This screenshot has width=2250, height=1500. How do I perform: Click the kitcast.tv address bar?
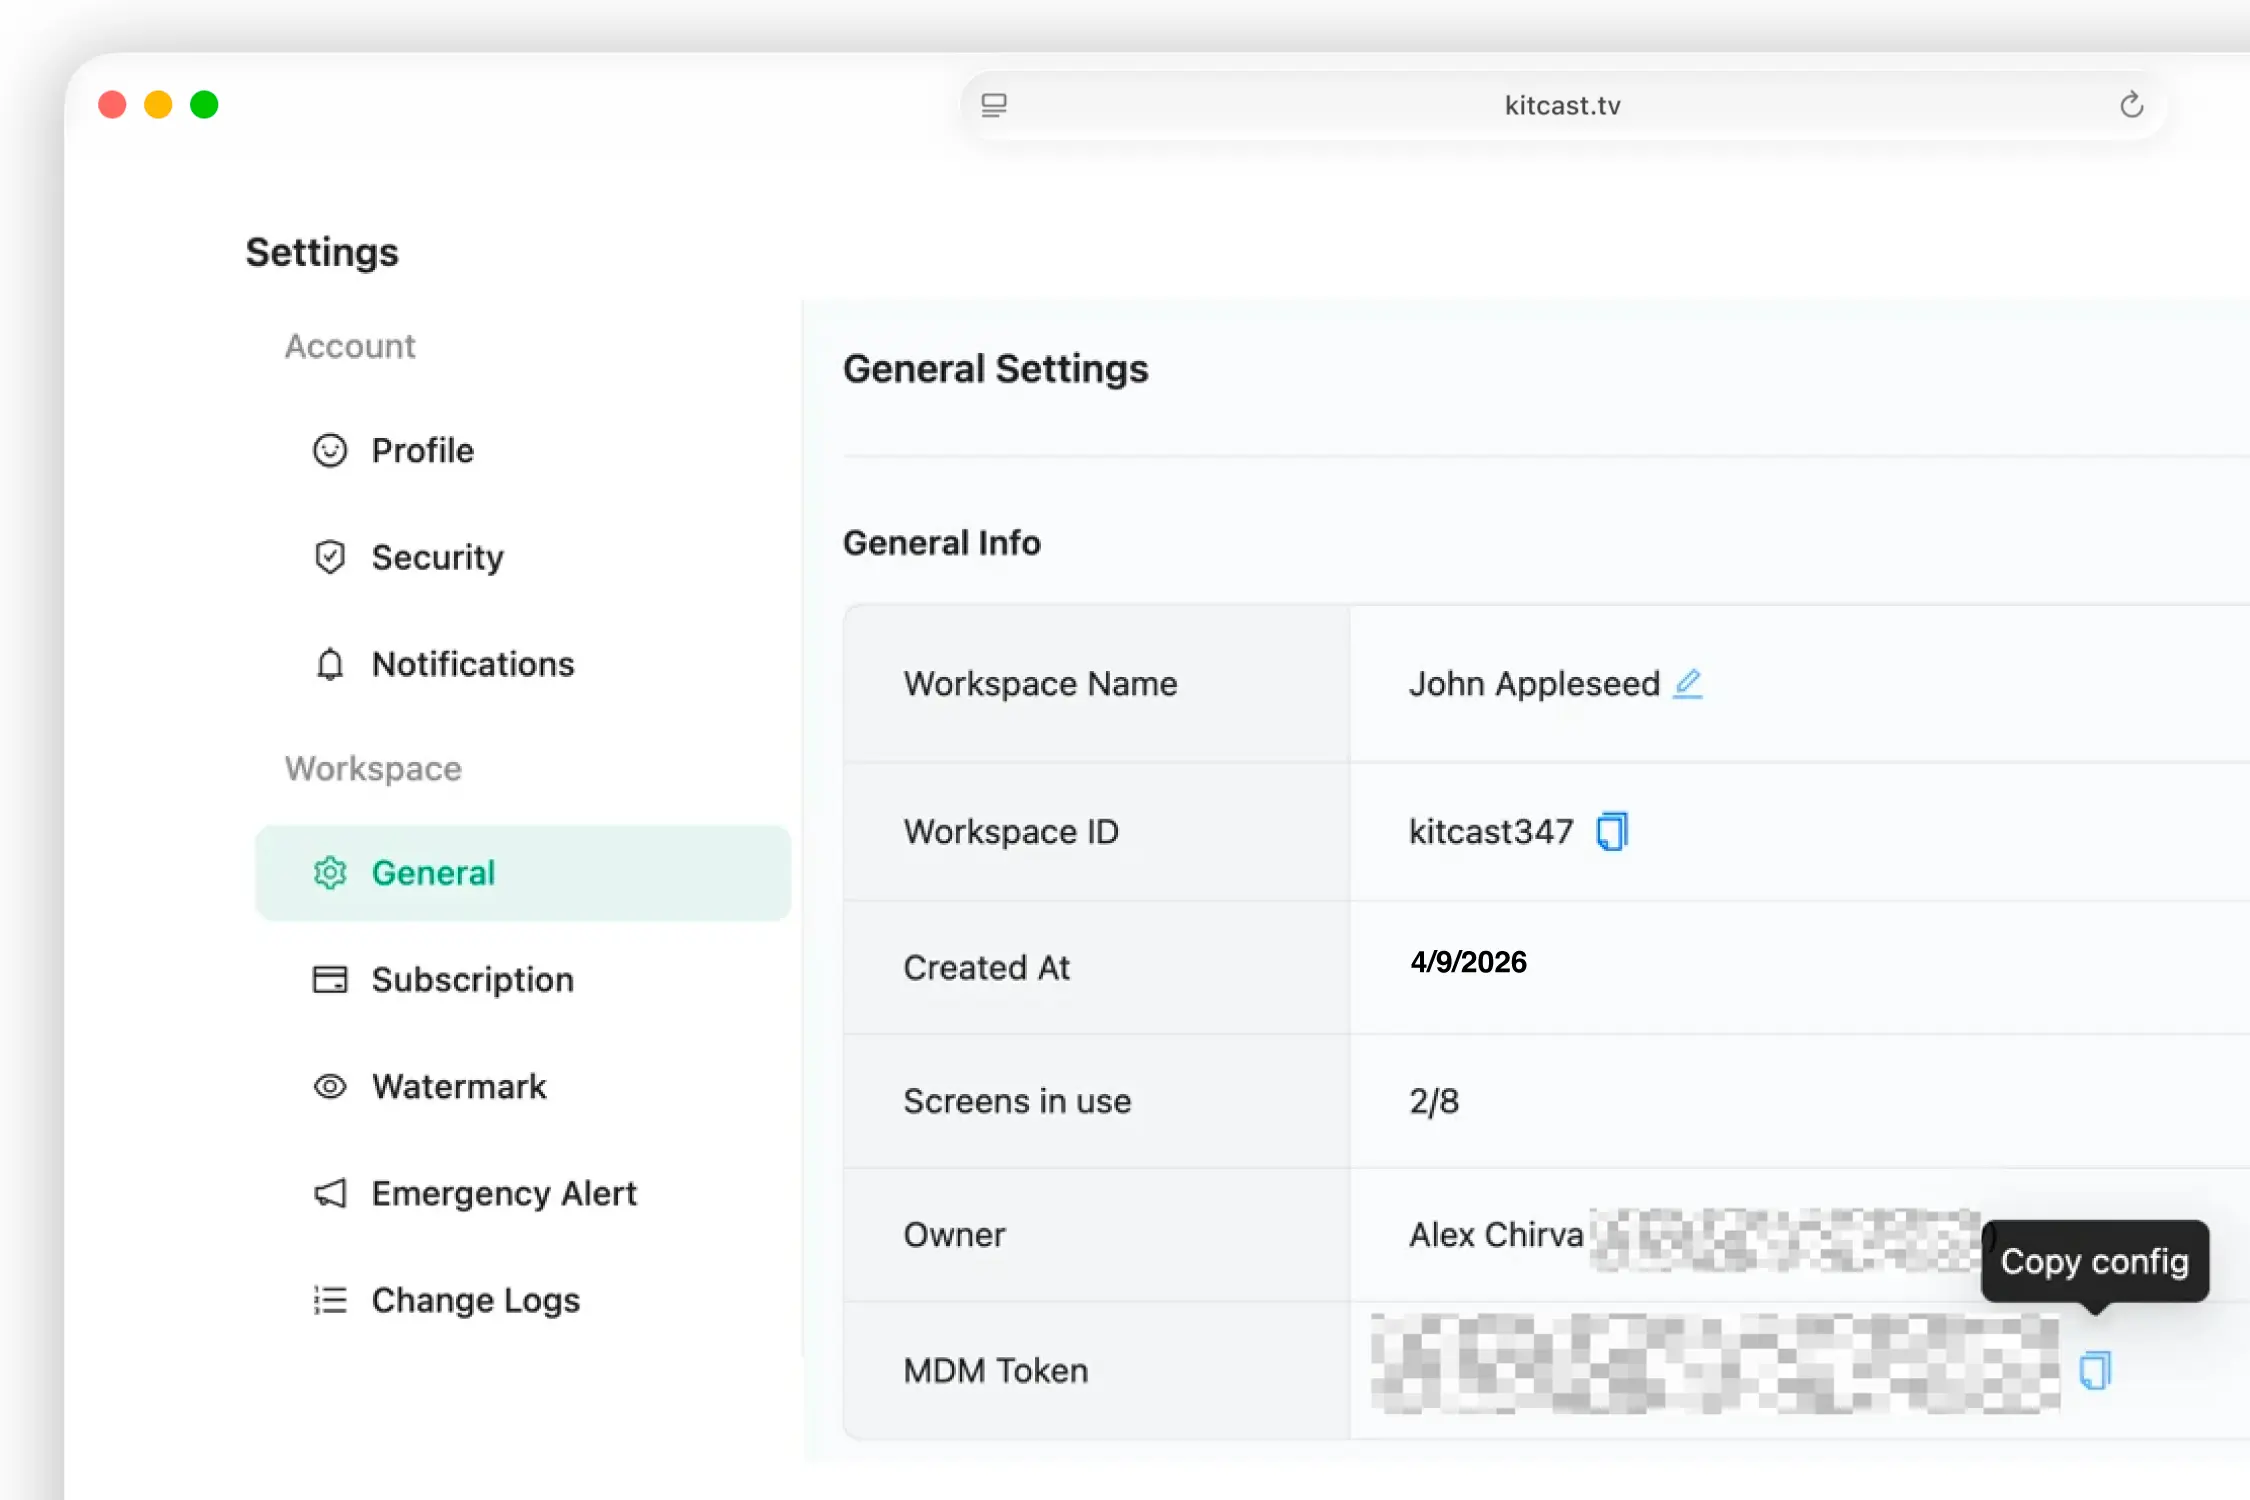click(x=1561, y=105)
